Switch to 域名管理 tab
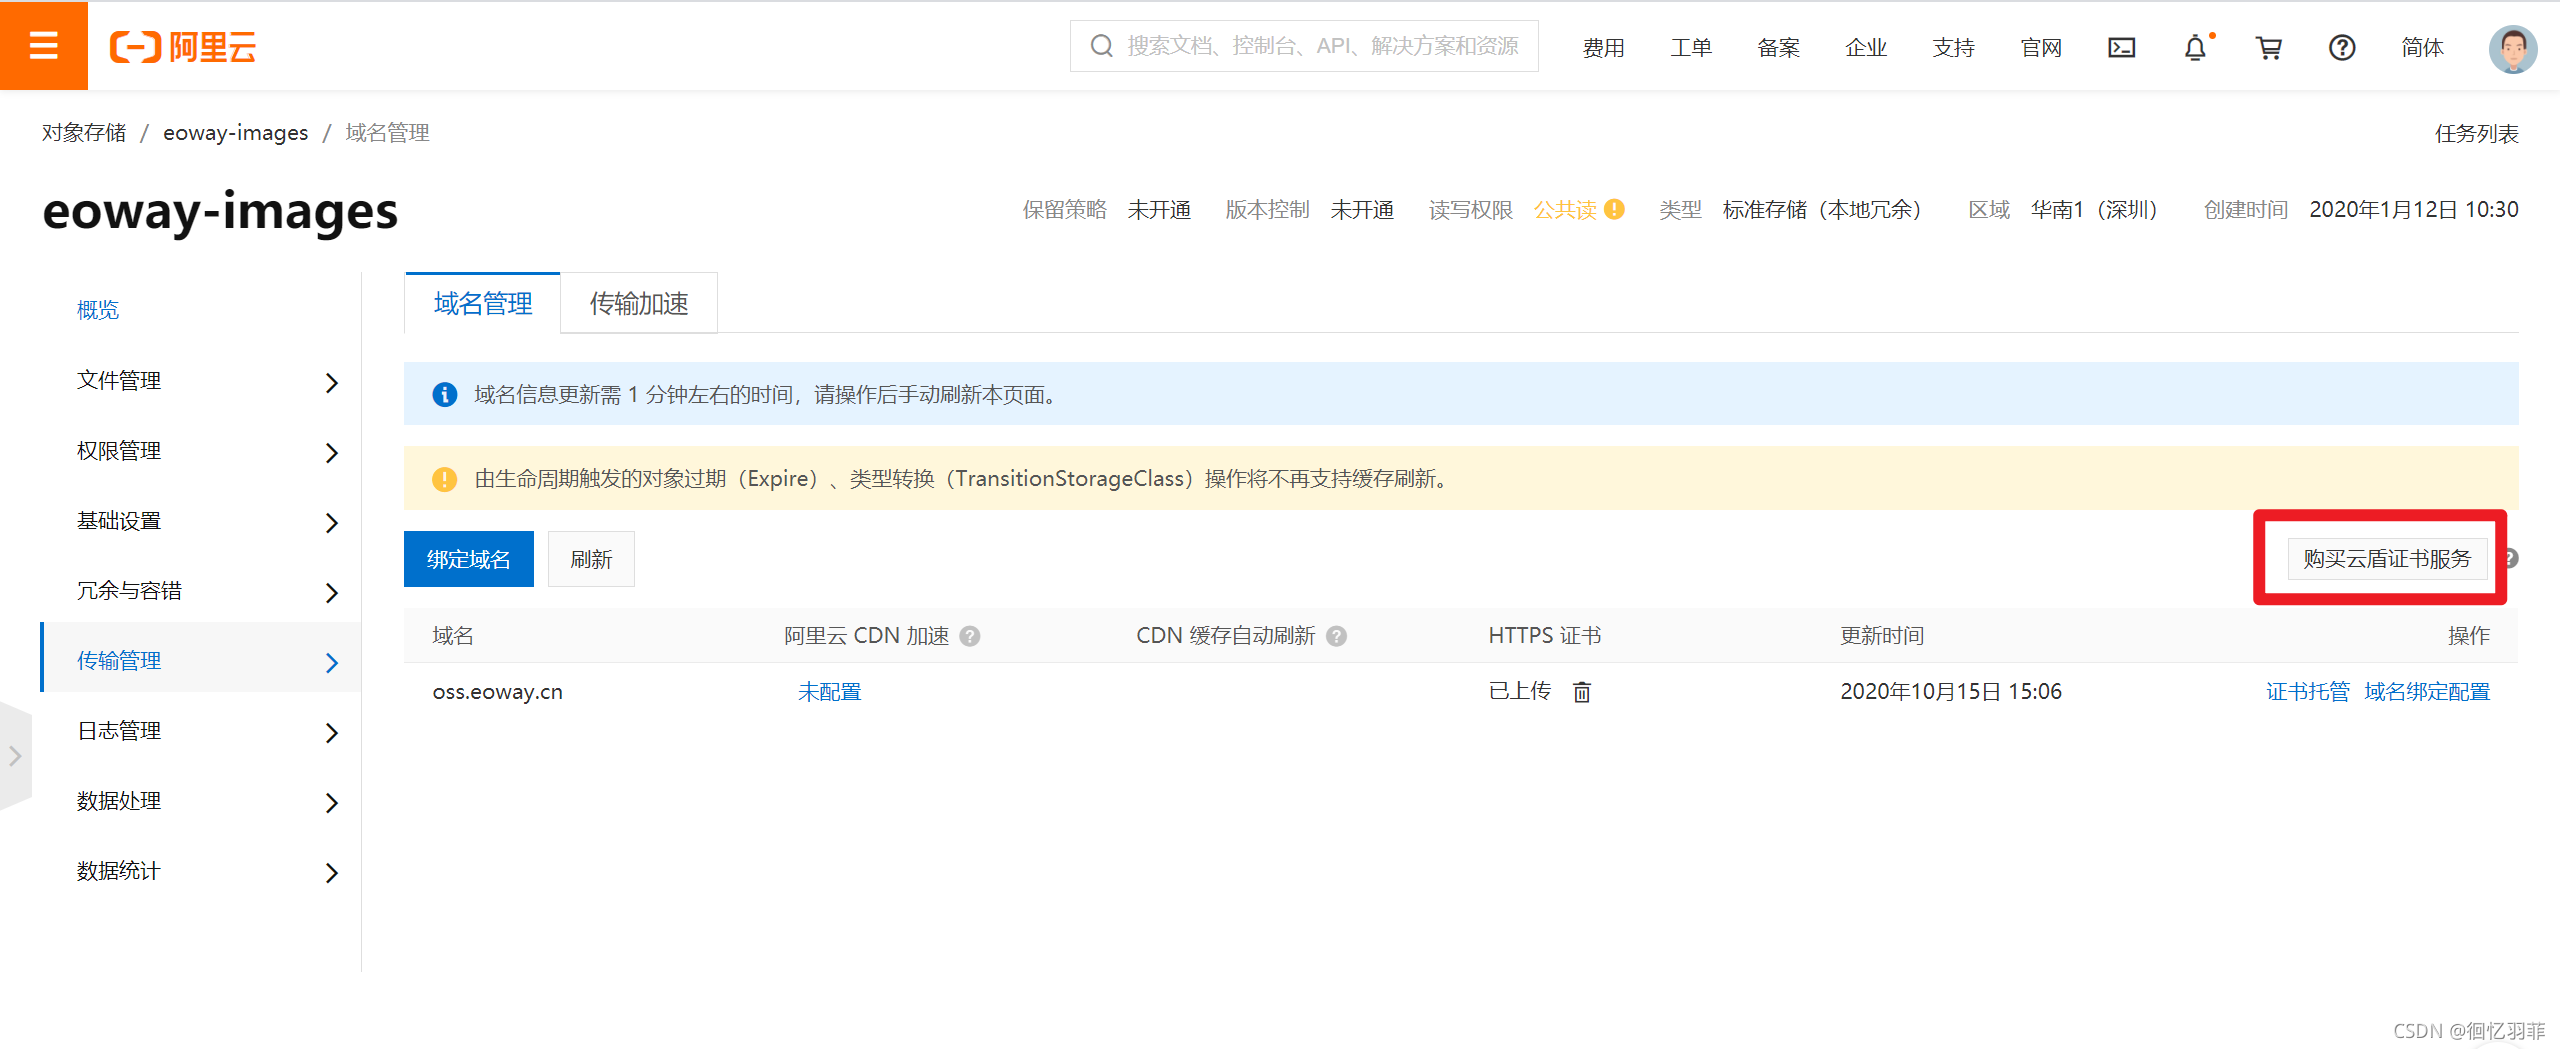 [x=483, y=303]
